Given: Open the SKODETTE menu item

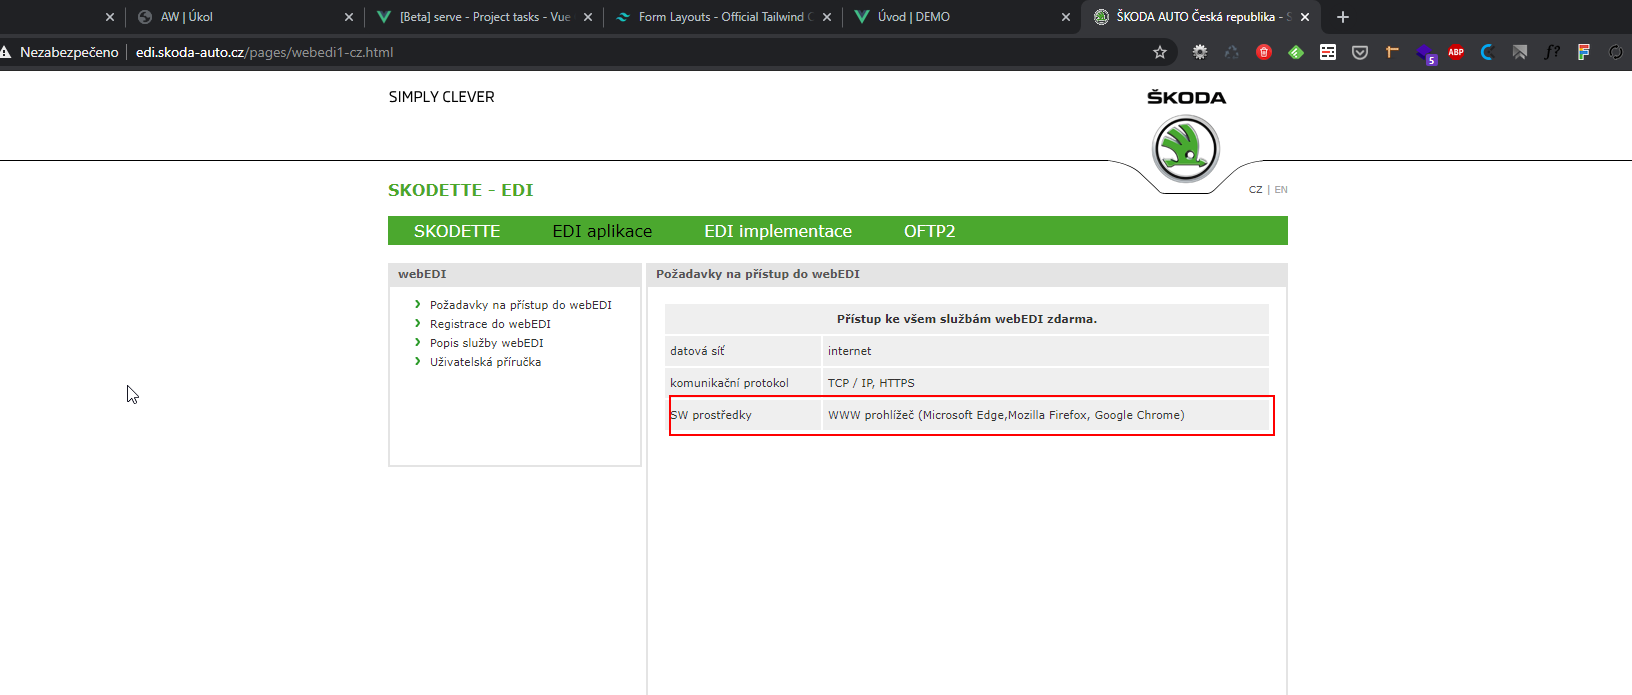Looking at the screenshot, I should pyautogui.click(x=457, y=231).
